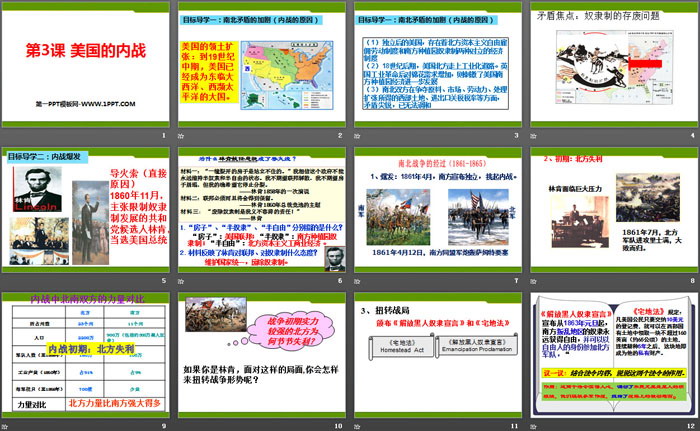The height and width of the screenshot is (431, 700).
Task: Click the animation star icon under slide 12
Action: point(530,424)
